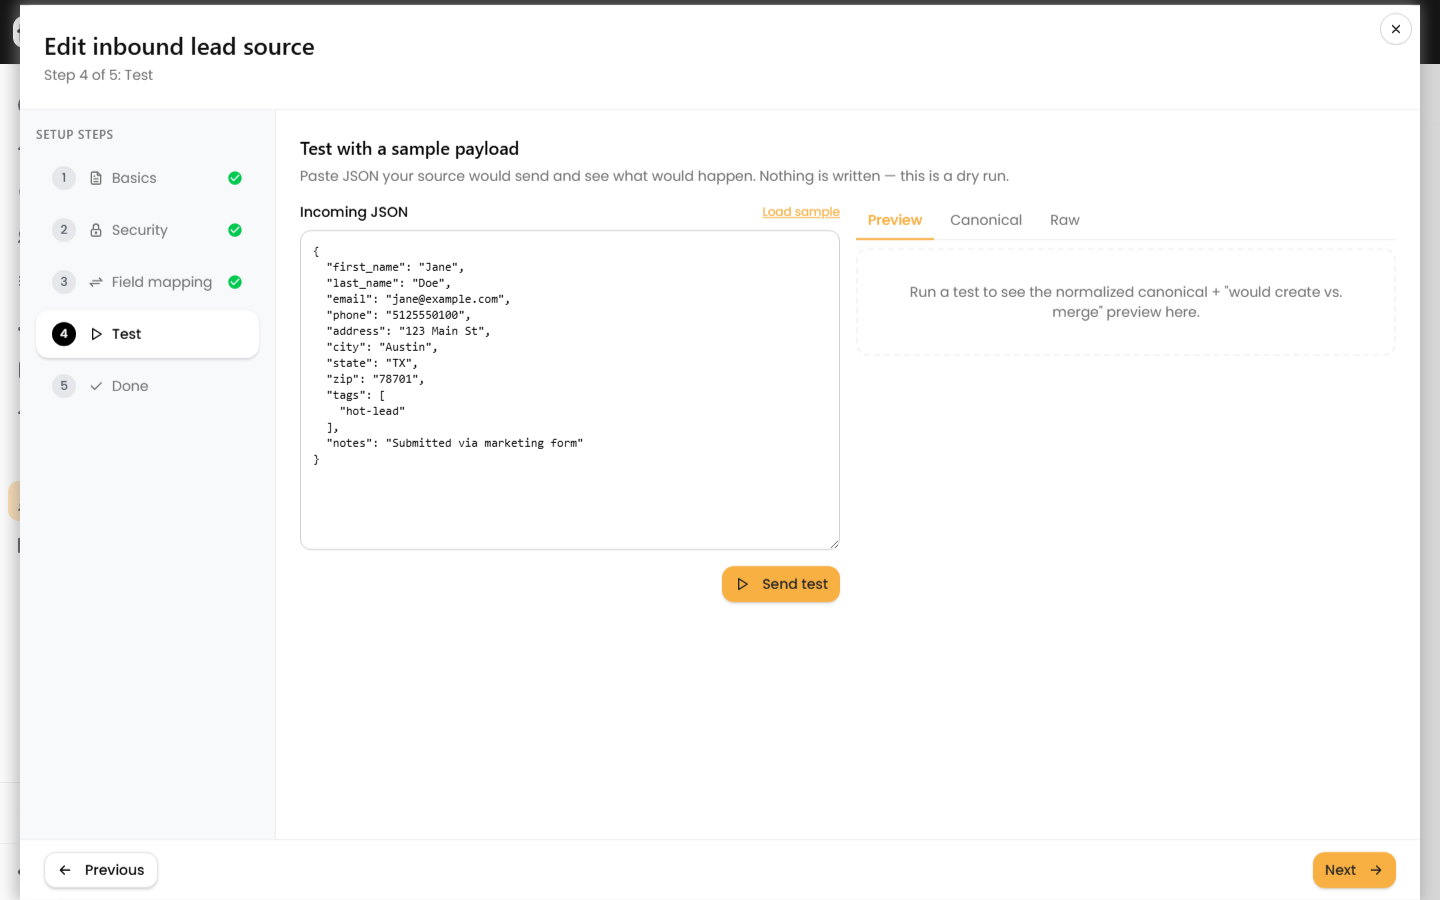The width and height of the screenshot is (1440, 900).
Task: Click step number 3 badge
Action: pos(64,282)
